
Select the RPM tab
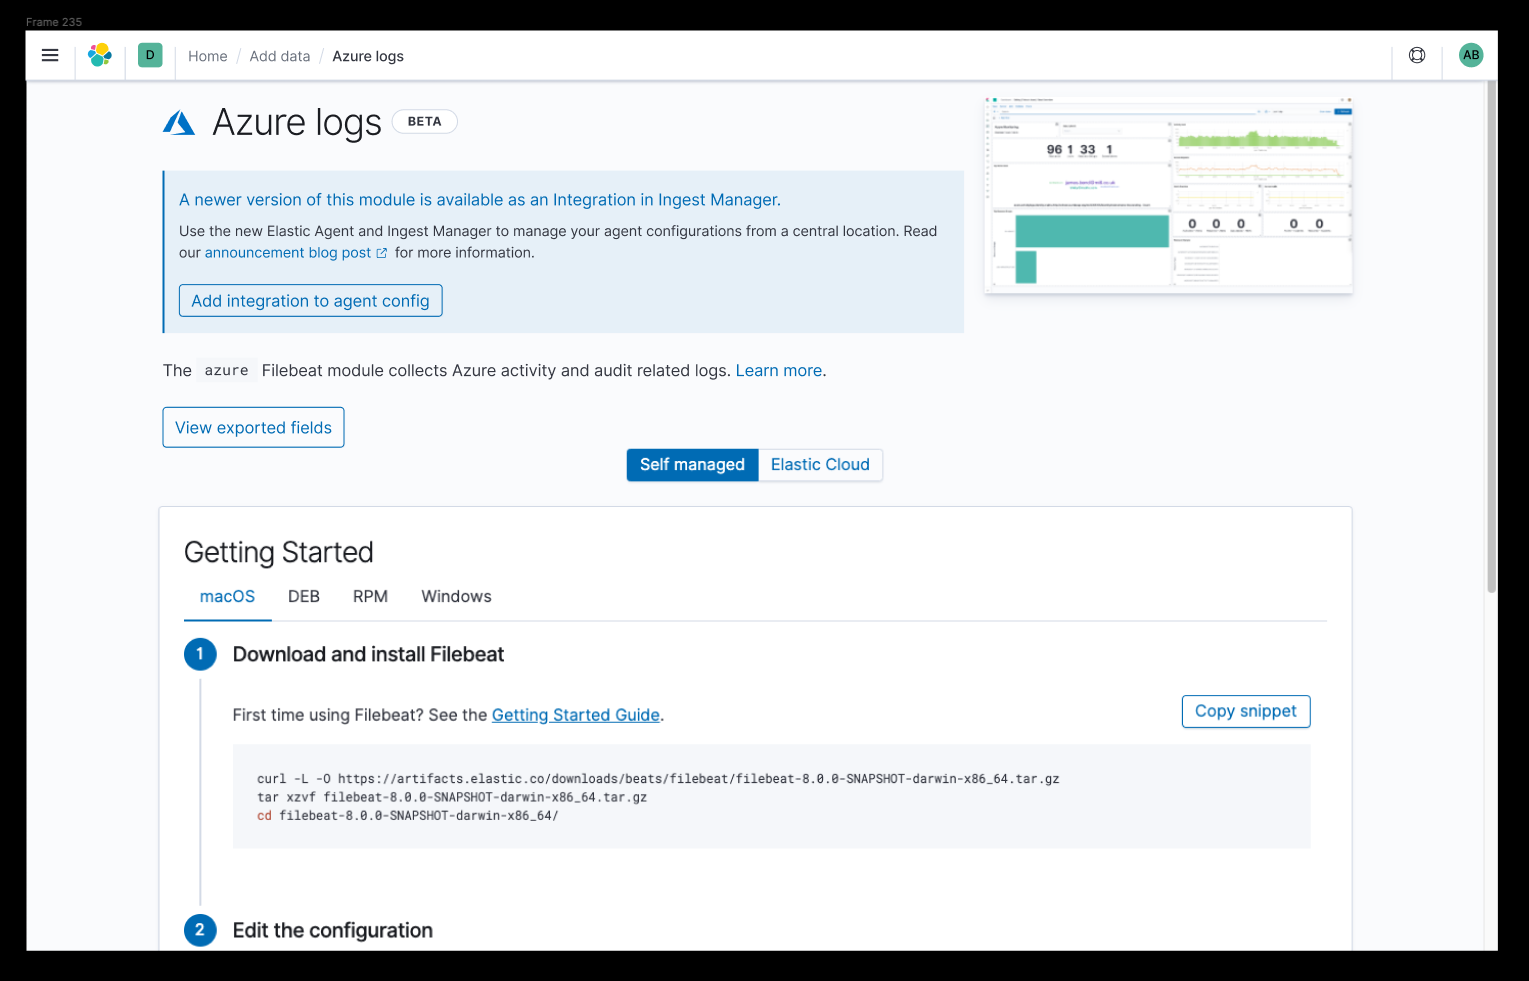point(370,596)
